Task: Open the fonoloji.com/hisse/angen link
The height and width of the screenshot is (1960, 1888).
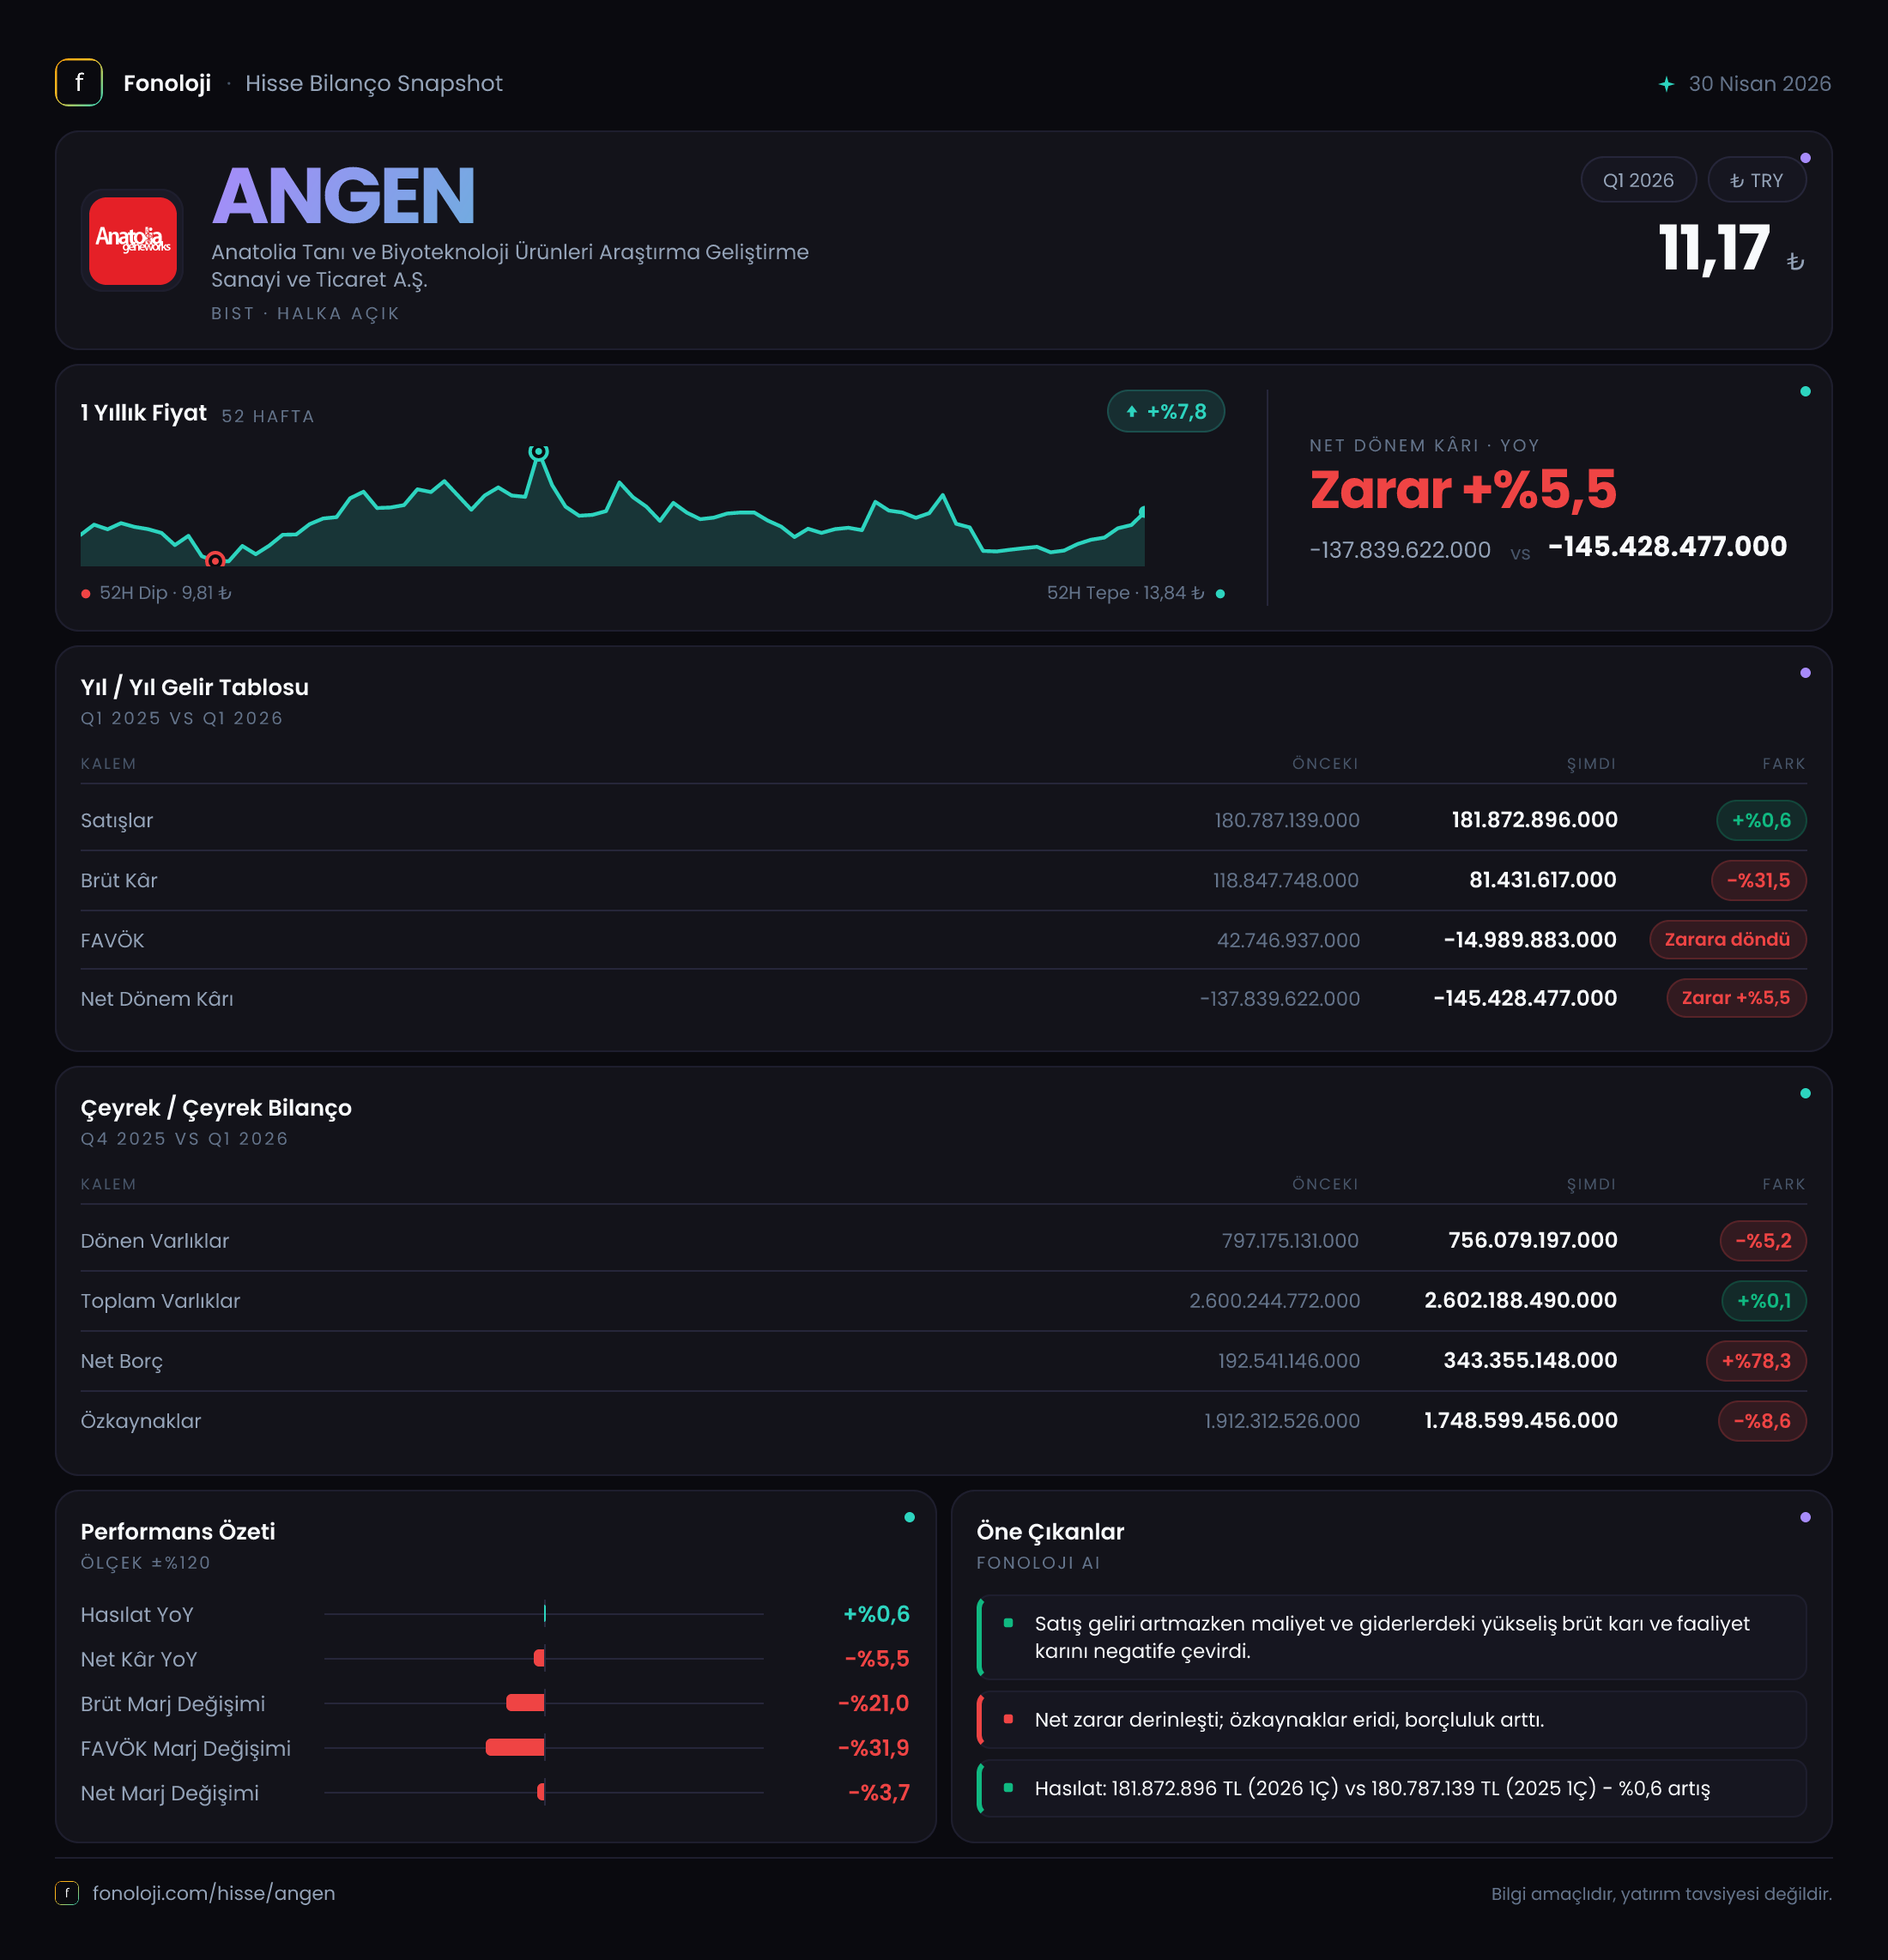Action: click(x=214, y=1893)
